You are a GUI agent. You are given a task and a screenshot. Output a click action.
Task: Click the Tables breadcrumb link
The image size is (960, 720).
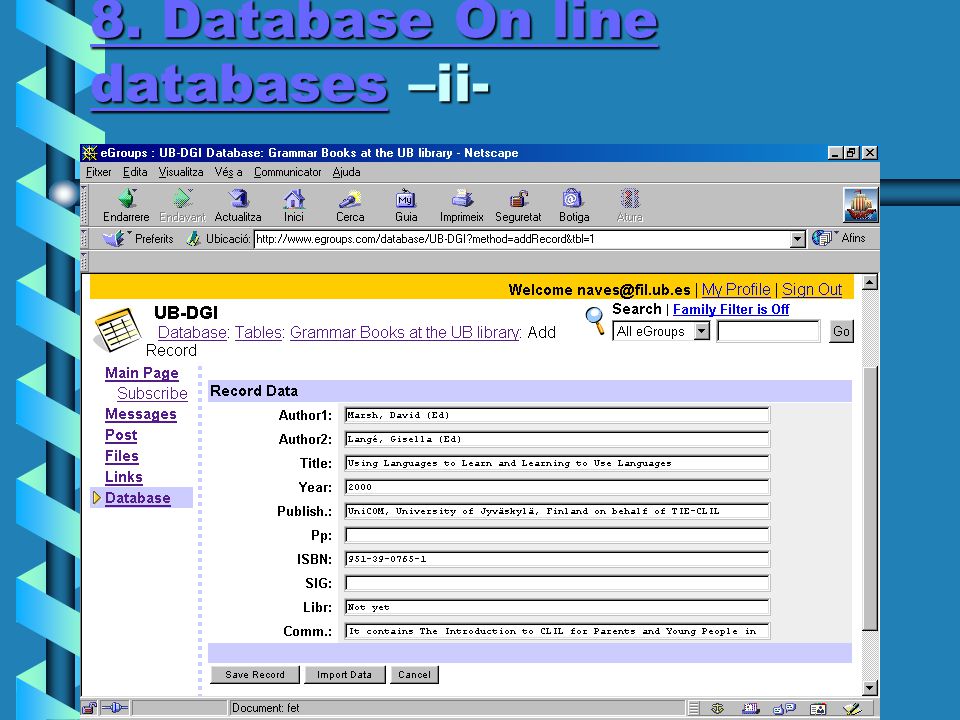point(259,332)
